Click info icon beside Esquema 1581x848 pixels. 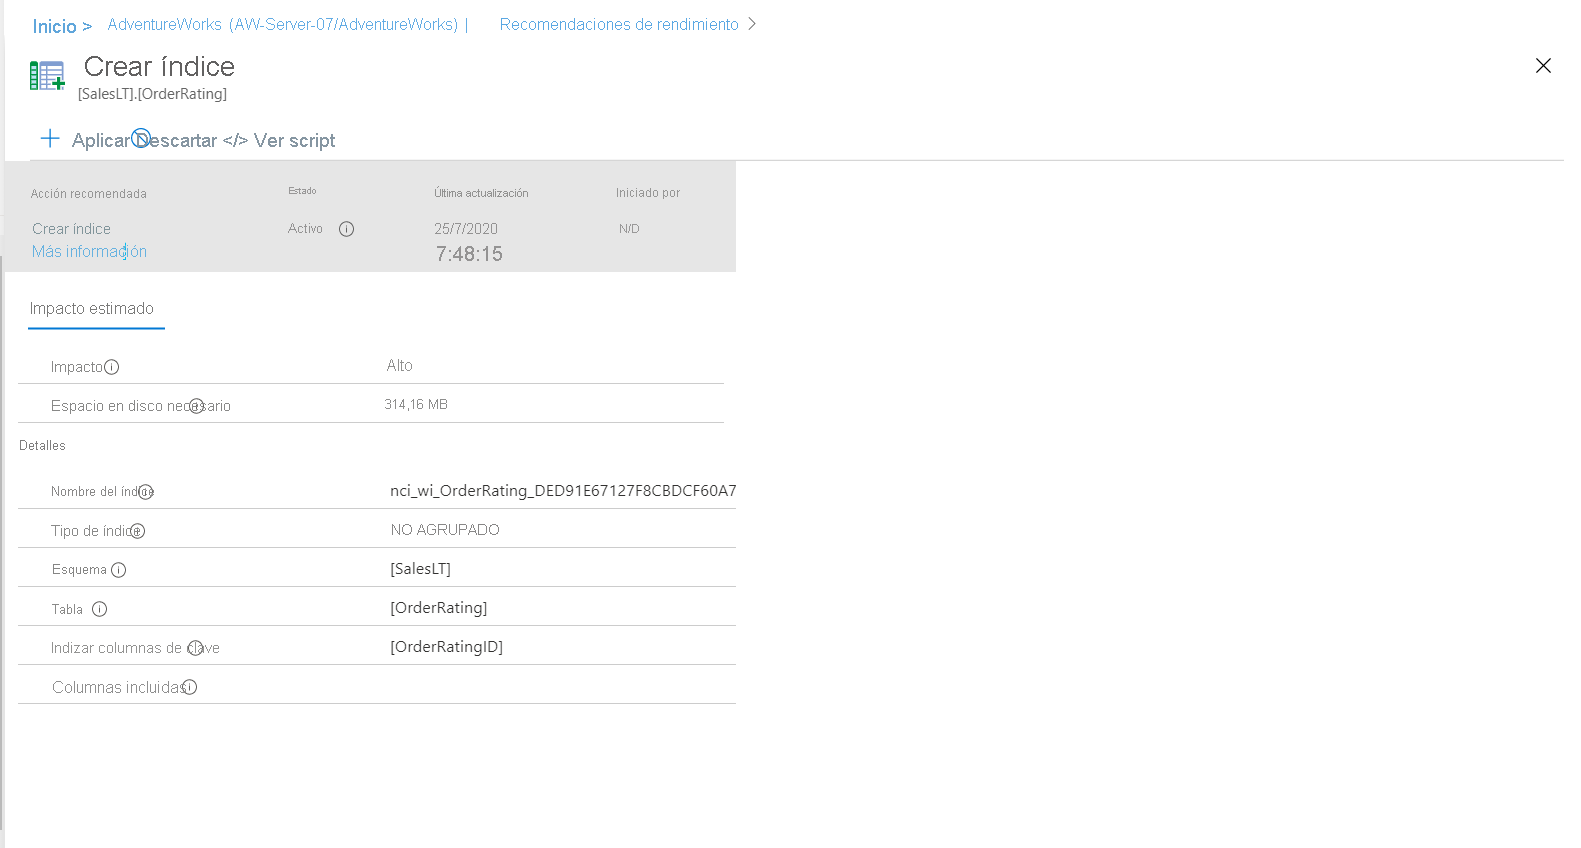pos(119,570)
